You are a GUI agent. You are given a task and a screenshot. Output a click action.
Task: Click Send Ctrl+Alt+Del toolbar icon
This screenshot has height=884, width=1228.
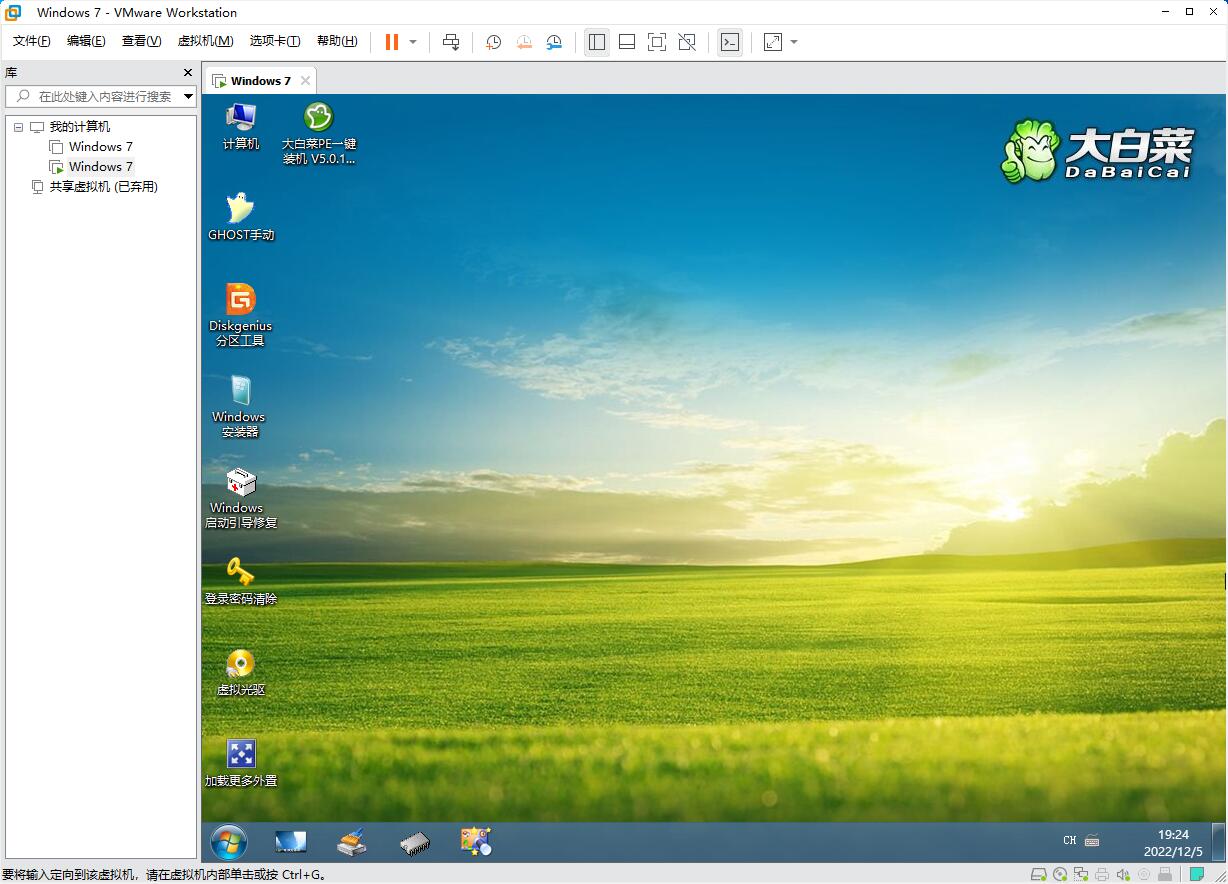click(x=451, y=42)
